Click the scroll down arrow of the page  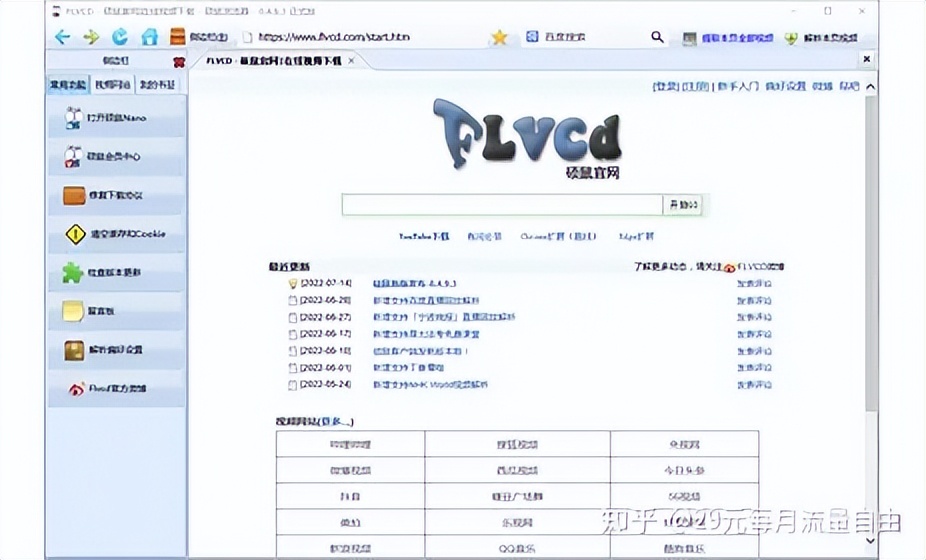[x=870, y=541]
